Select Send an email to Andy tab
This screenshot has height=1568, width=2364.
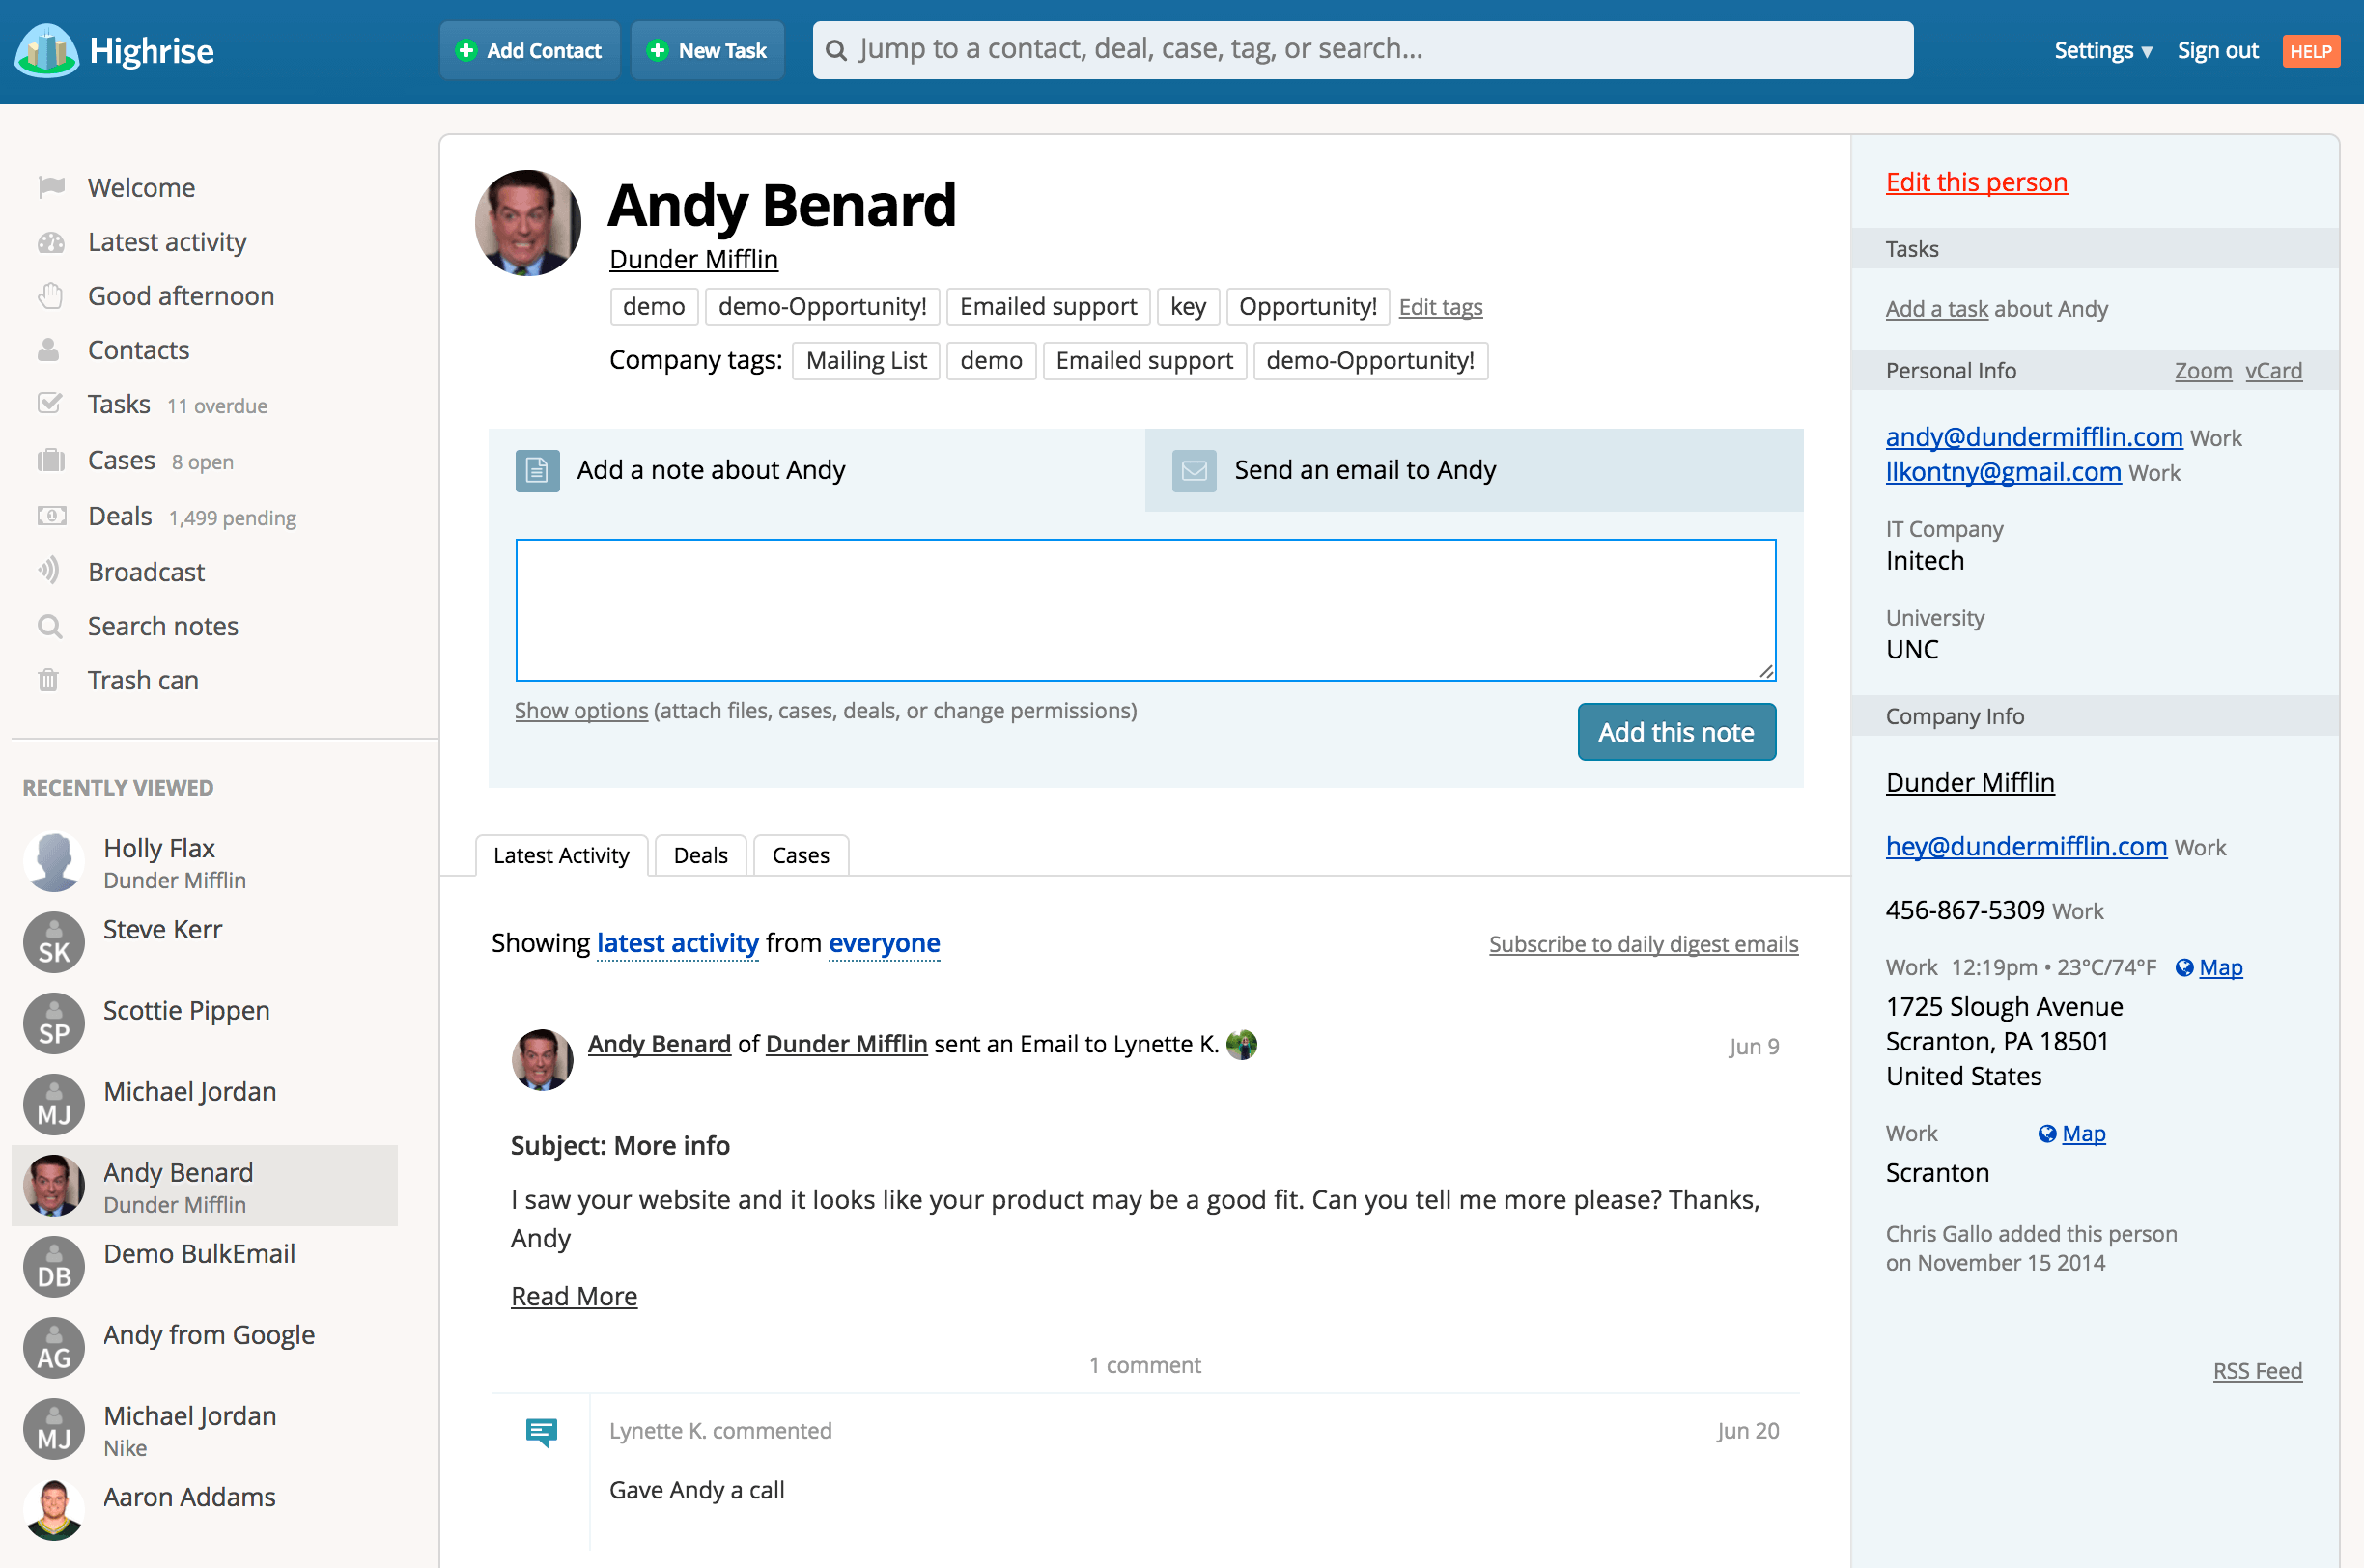pos(1474,470)
